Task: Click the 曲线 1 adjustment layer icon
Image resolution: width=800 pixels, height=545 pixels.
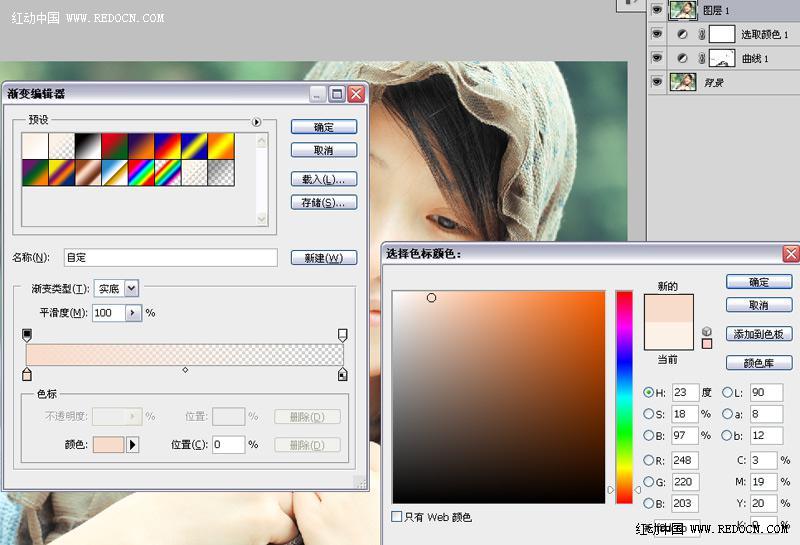Action: (682, 58)
